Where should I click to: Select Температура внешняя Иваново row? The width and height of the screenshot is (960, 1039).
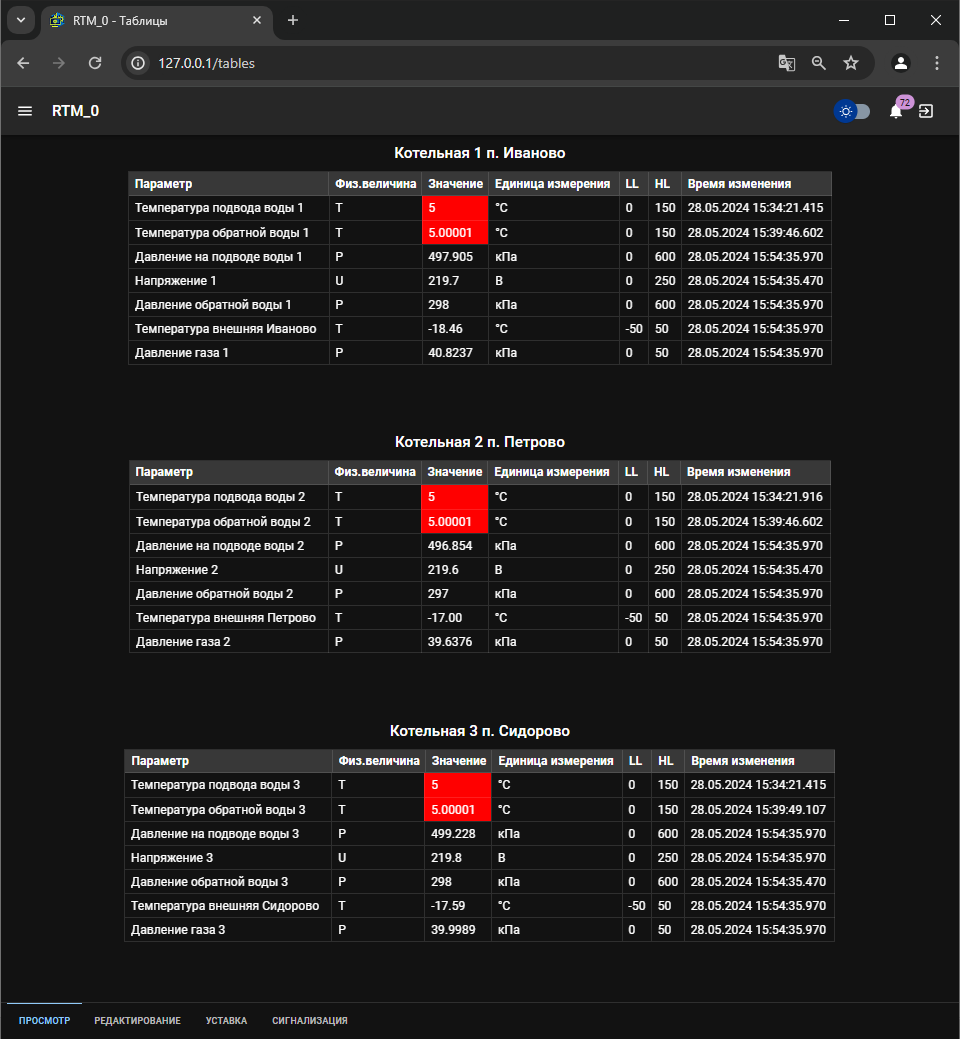(480, 329)
